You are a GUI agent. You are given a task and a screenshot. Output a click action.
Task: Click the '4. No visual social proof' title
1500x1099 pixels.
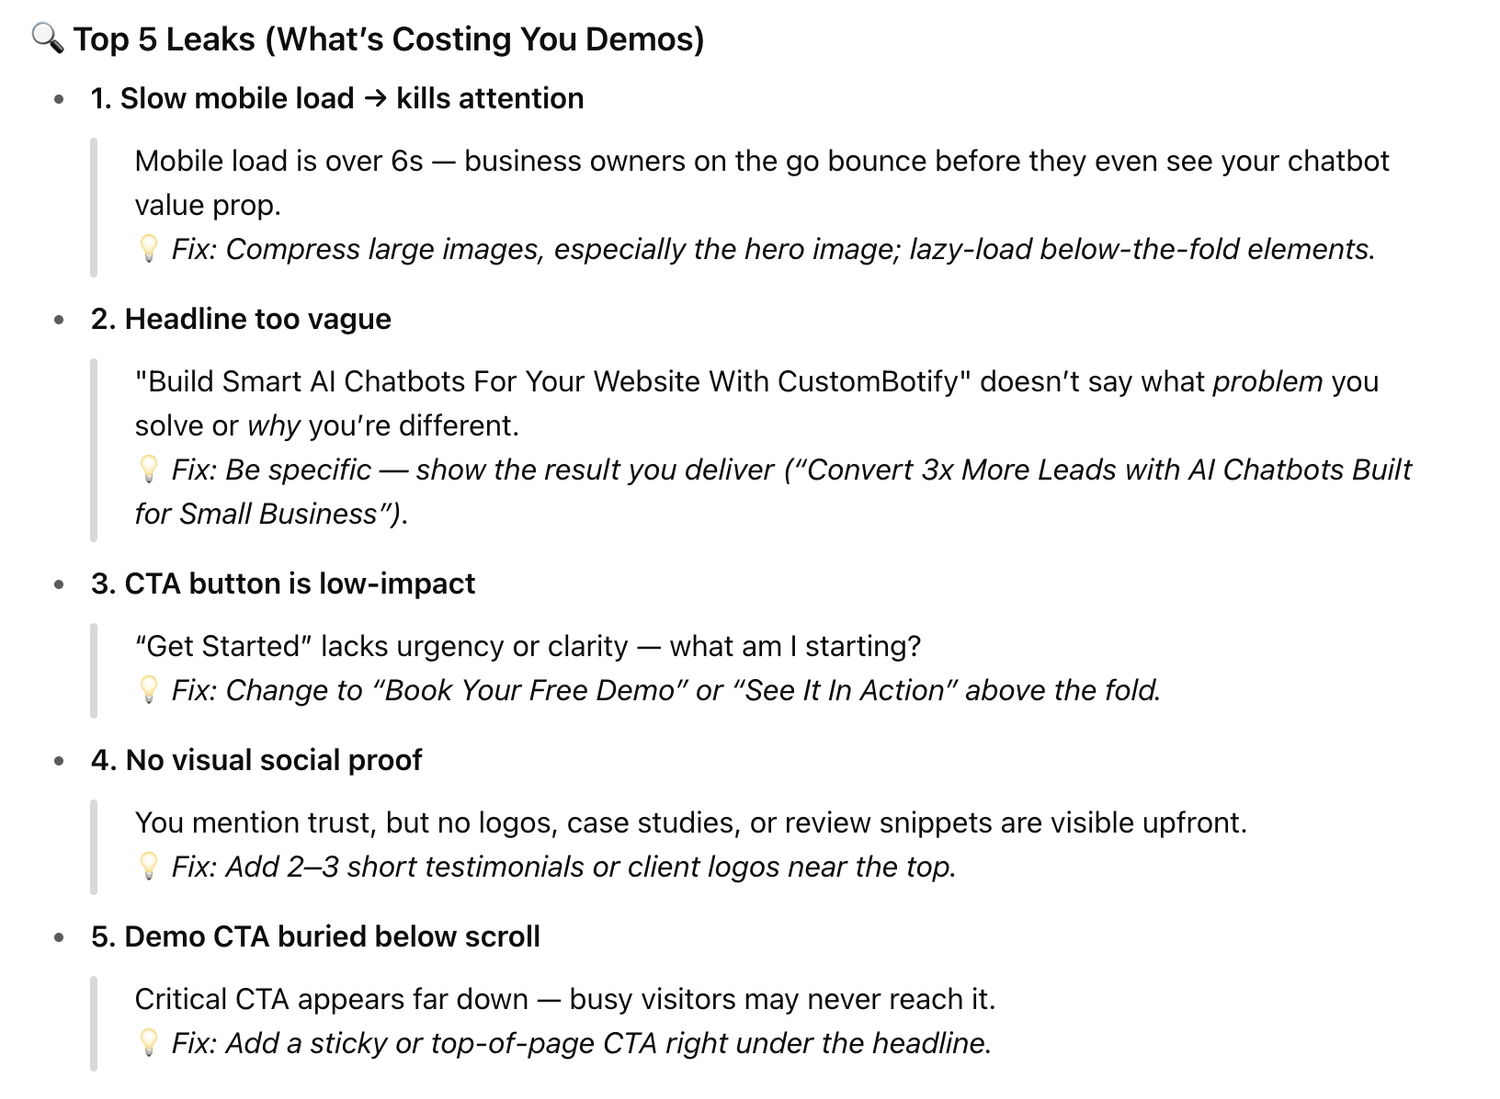click(x=256, y=760)
